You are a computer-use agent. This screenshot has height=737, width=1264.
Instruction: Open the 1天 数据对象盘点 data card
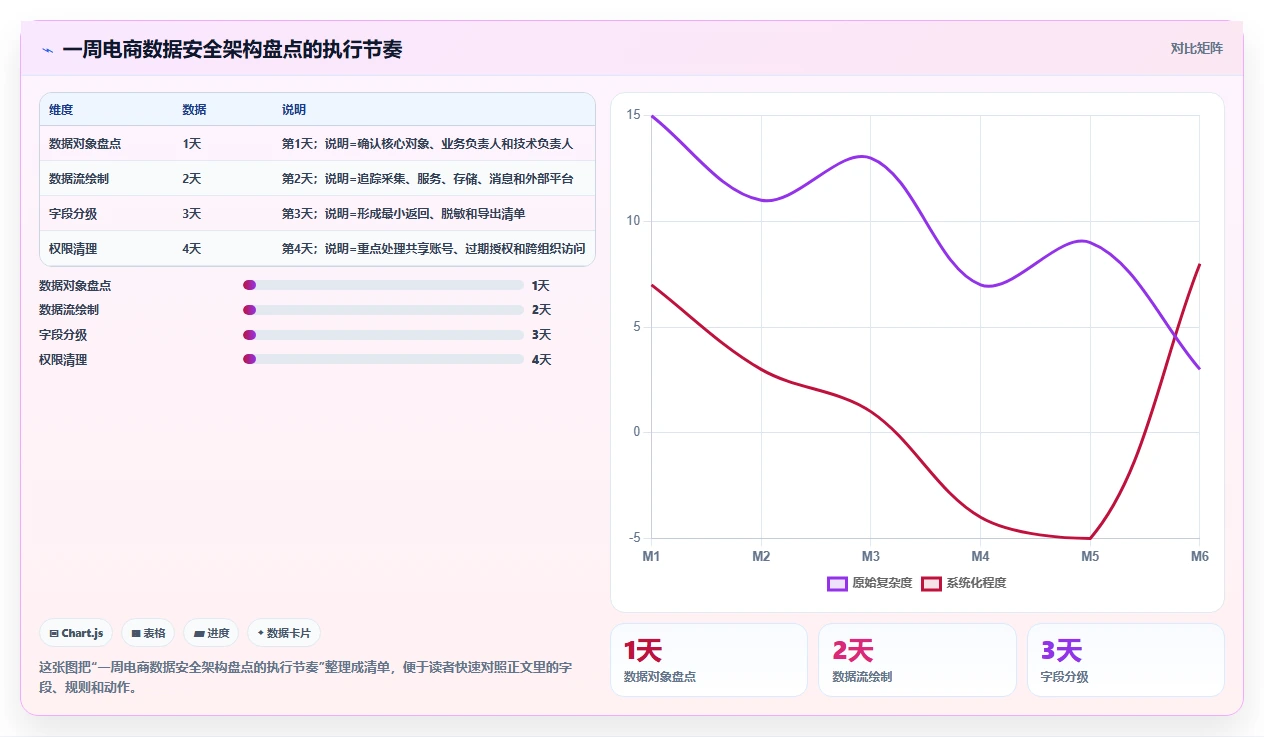click(x=709, y=660)
